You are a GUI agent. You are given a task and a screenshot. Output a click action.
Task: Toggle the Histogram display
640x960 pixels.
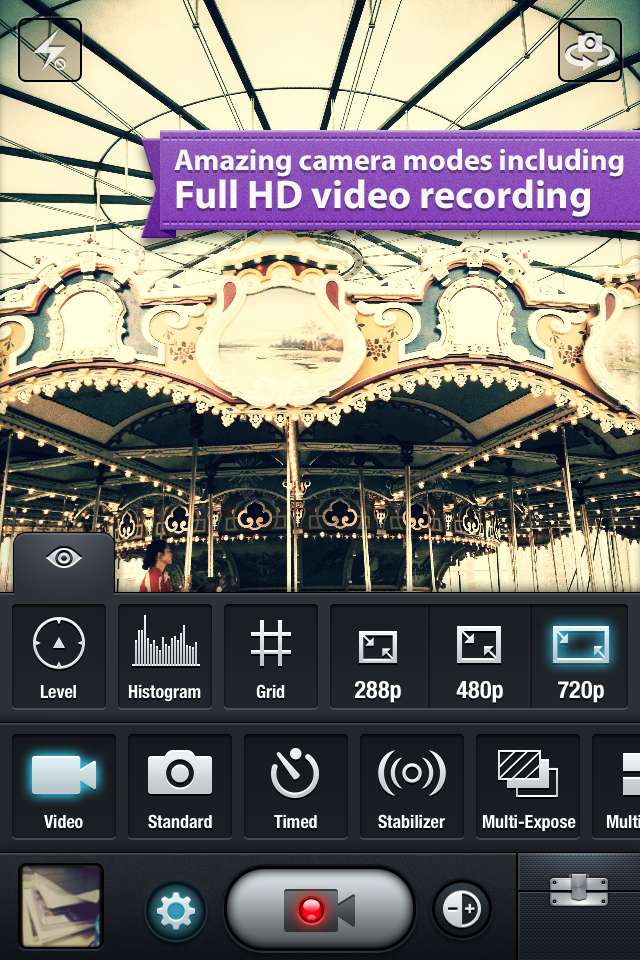[165, 656]
